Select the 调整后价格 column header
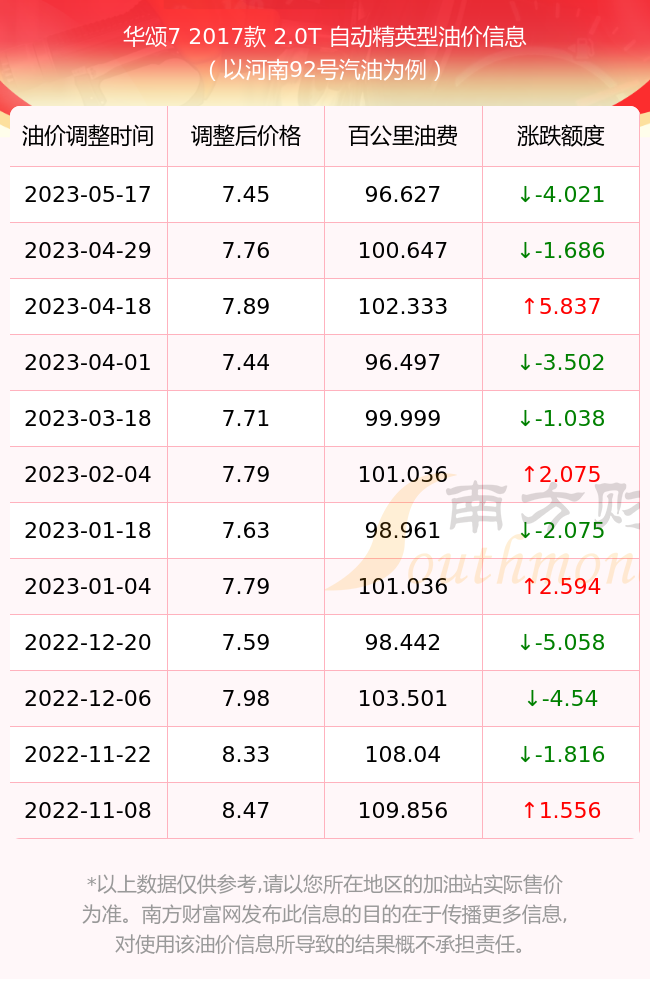Image resolution: width=650 pixels, height=1000 pixels. (x=246, y=136)
